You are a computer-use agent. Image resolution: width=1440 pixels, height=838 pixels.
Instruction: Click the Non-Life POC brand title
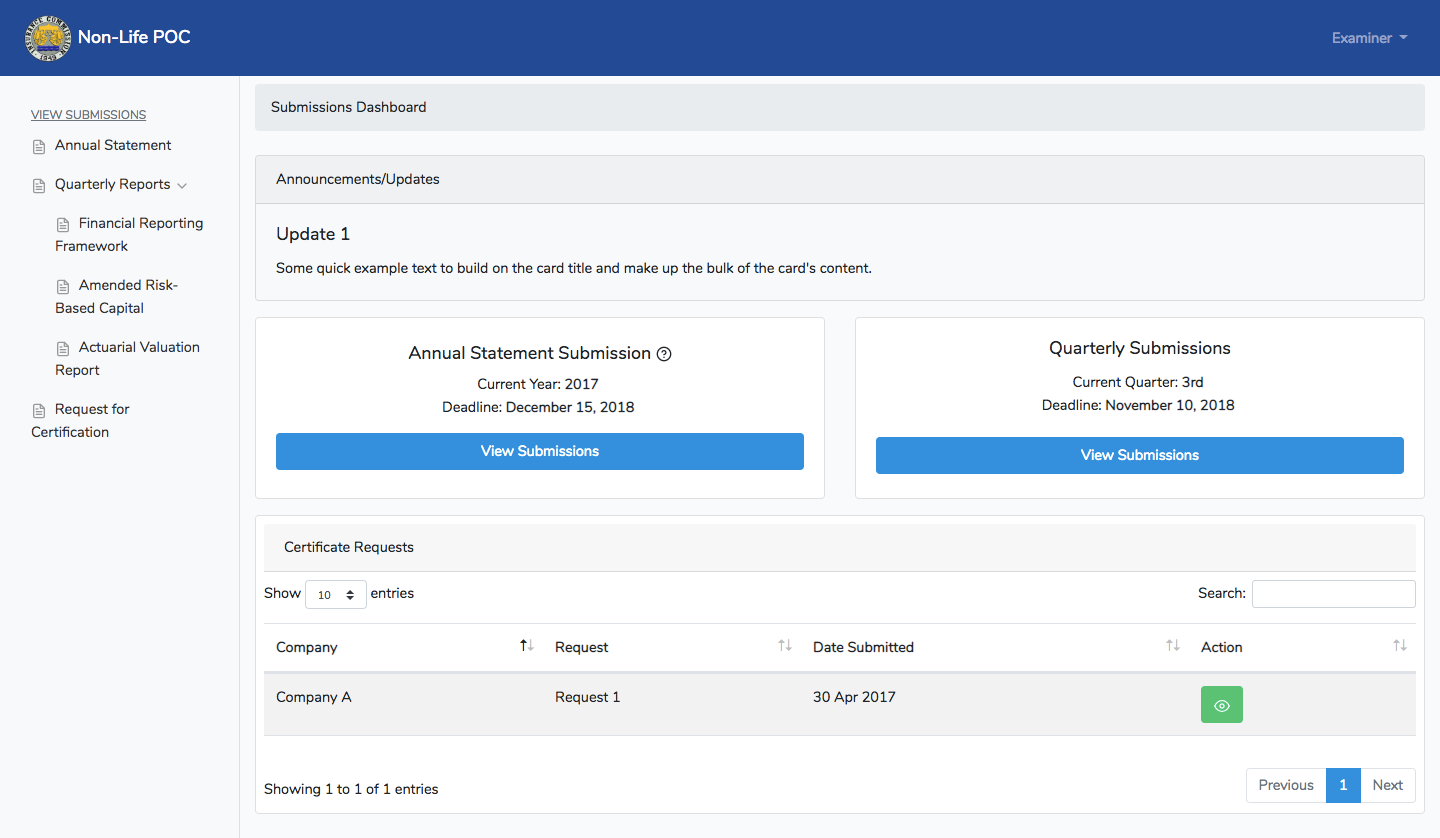coord(134,38)
